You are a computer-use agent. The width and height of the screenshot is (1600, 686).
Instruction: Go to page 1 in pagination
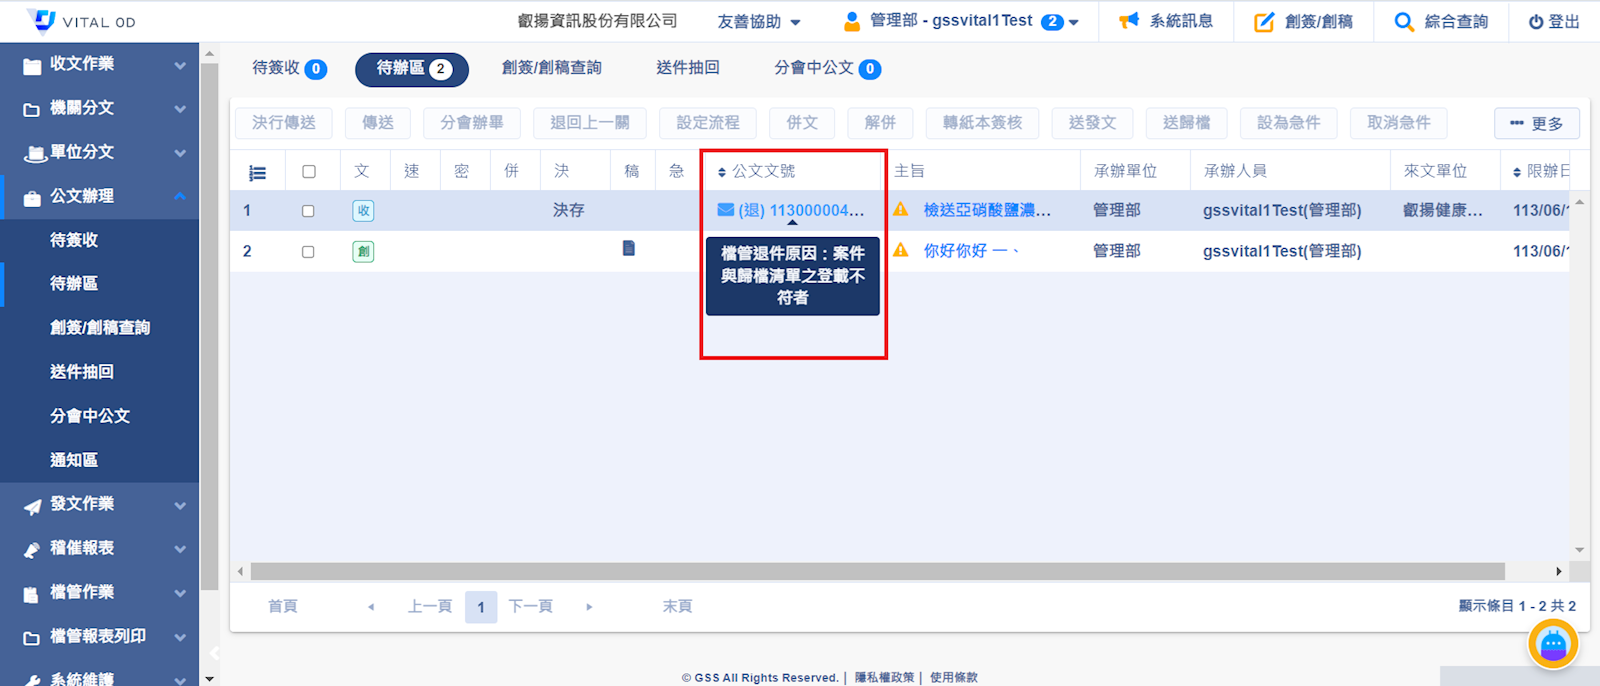481,607
